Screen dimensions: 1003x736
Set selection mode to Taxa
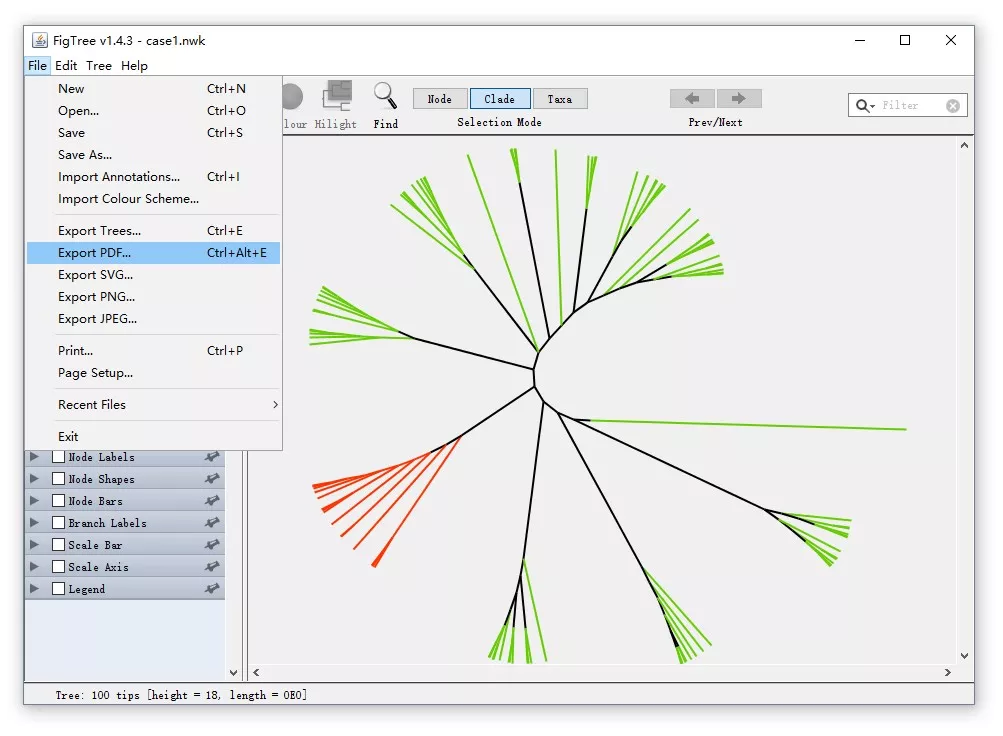tap(560, 99)
